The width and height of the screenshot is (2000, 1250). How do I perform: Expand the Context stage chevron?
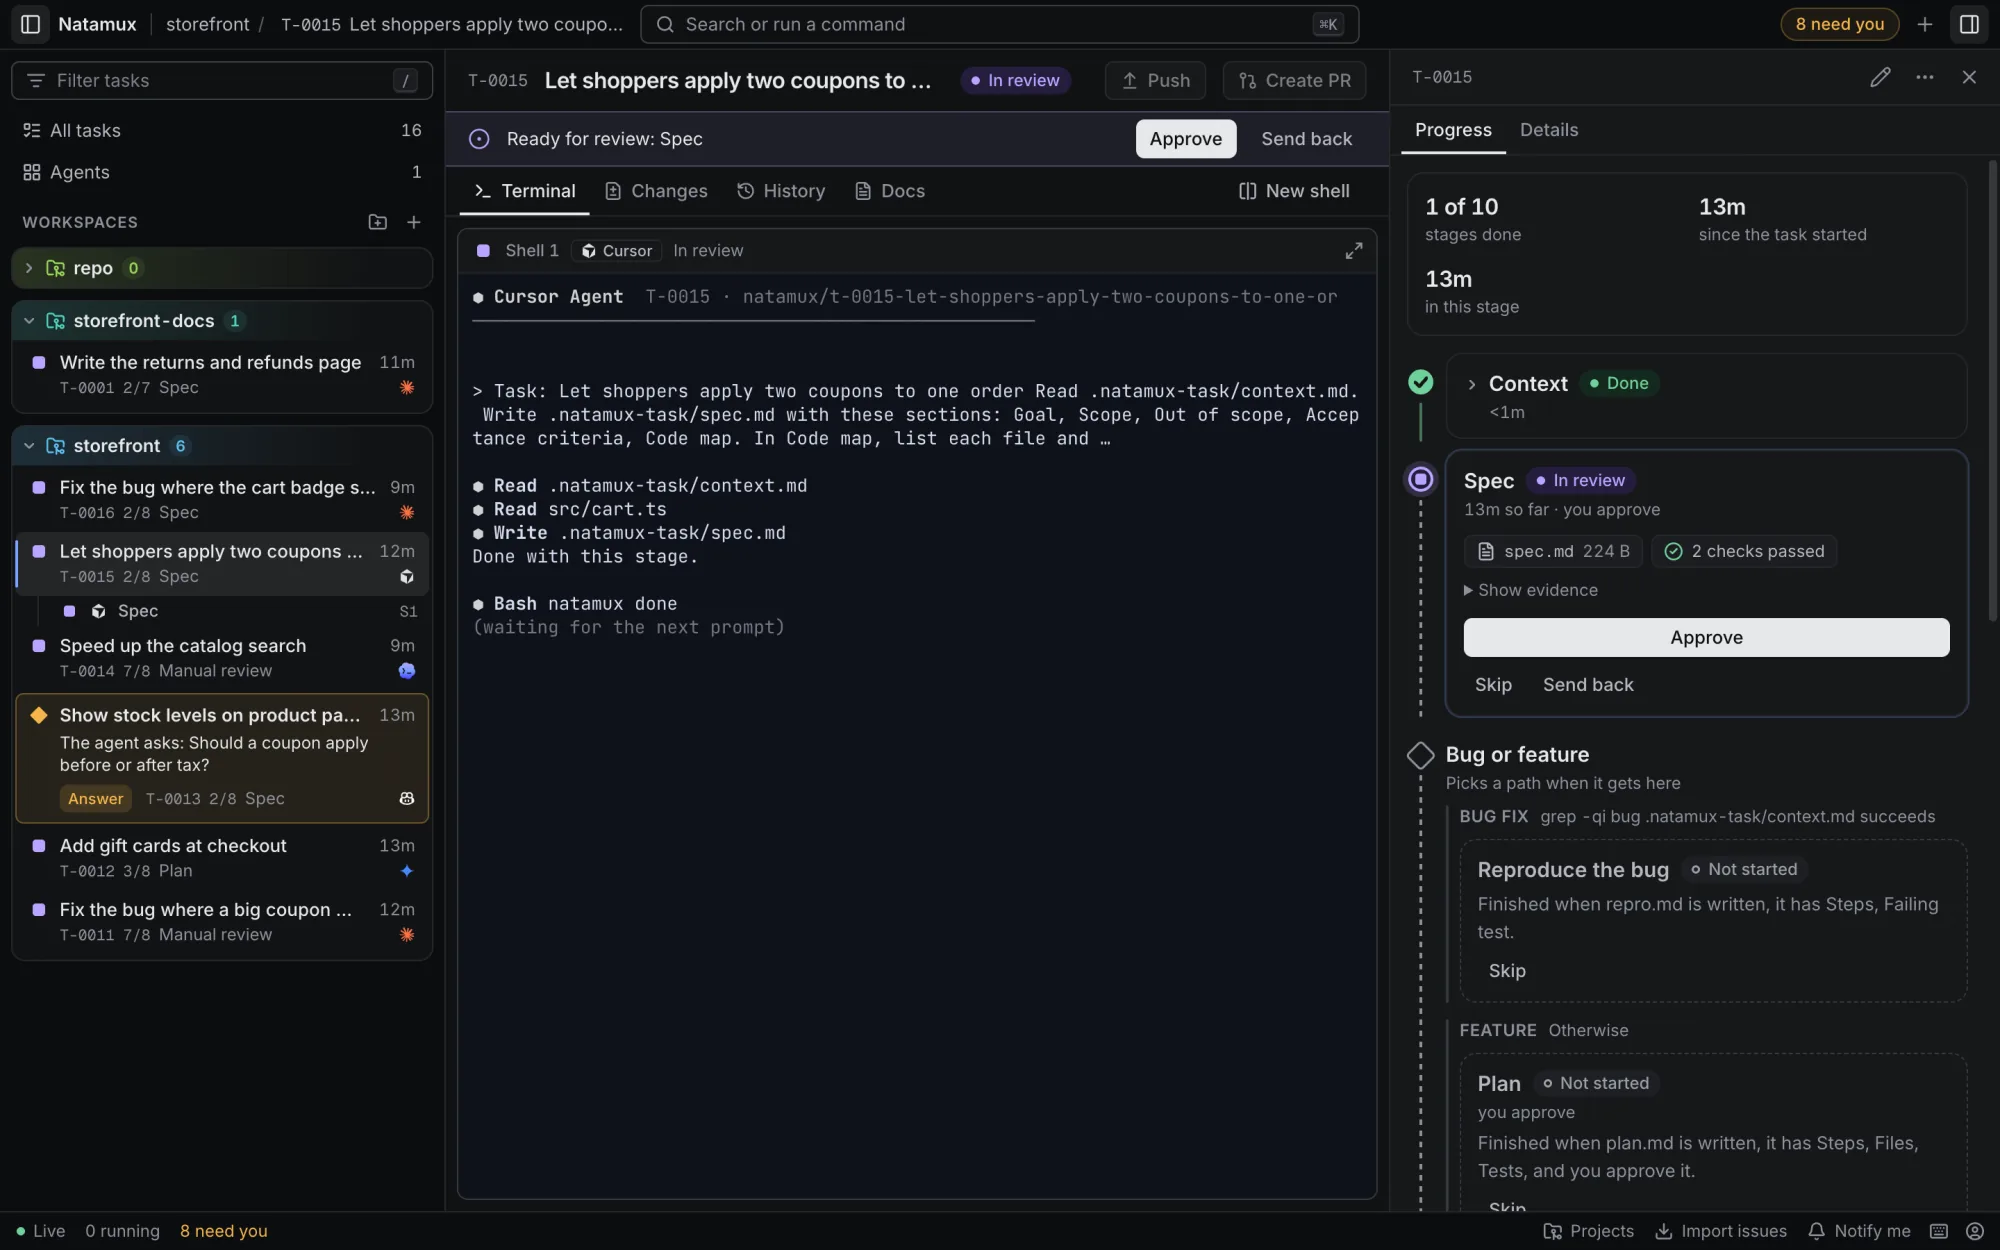pyautogui.click(x=1472, y=384)
